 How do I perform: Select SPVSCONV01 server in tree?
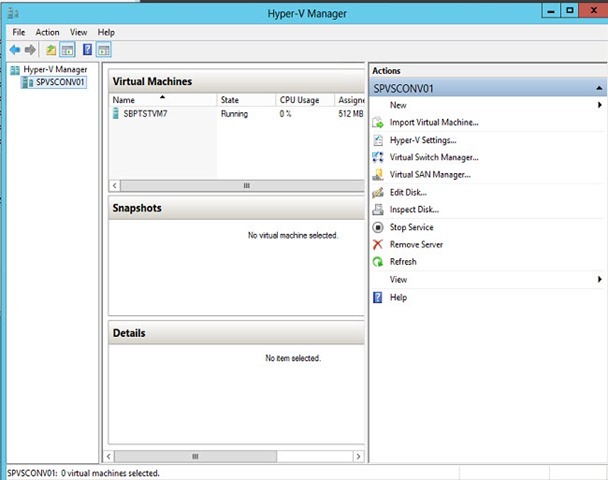pyautogui.click(x=60, y=82)
